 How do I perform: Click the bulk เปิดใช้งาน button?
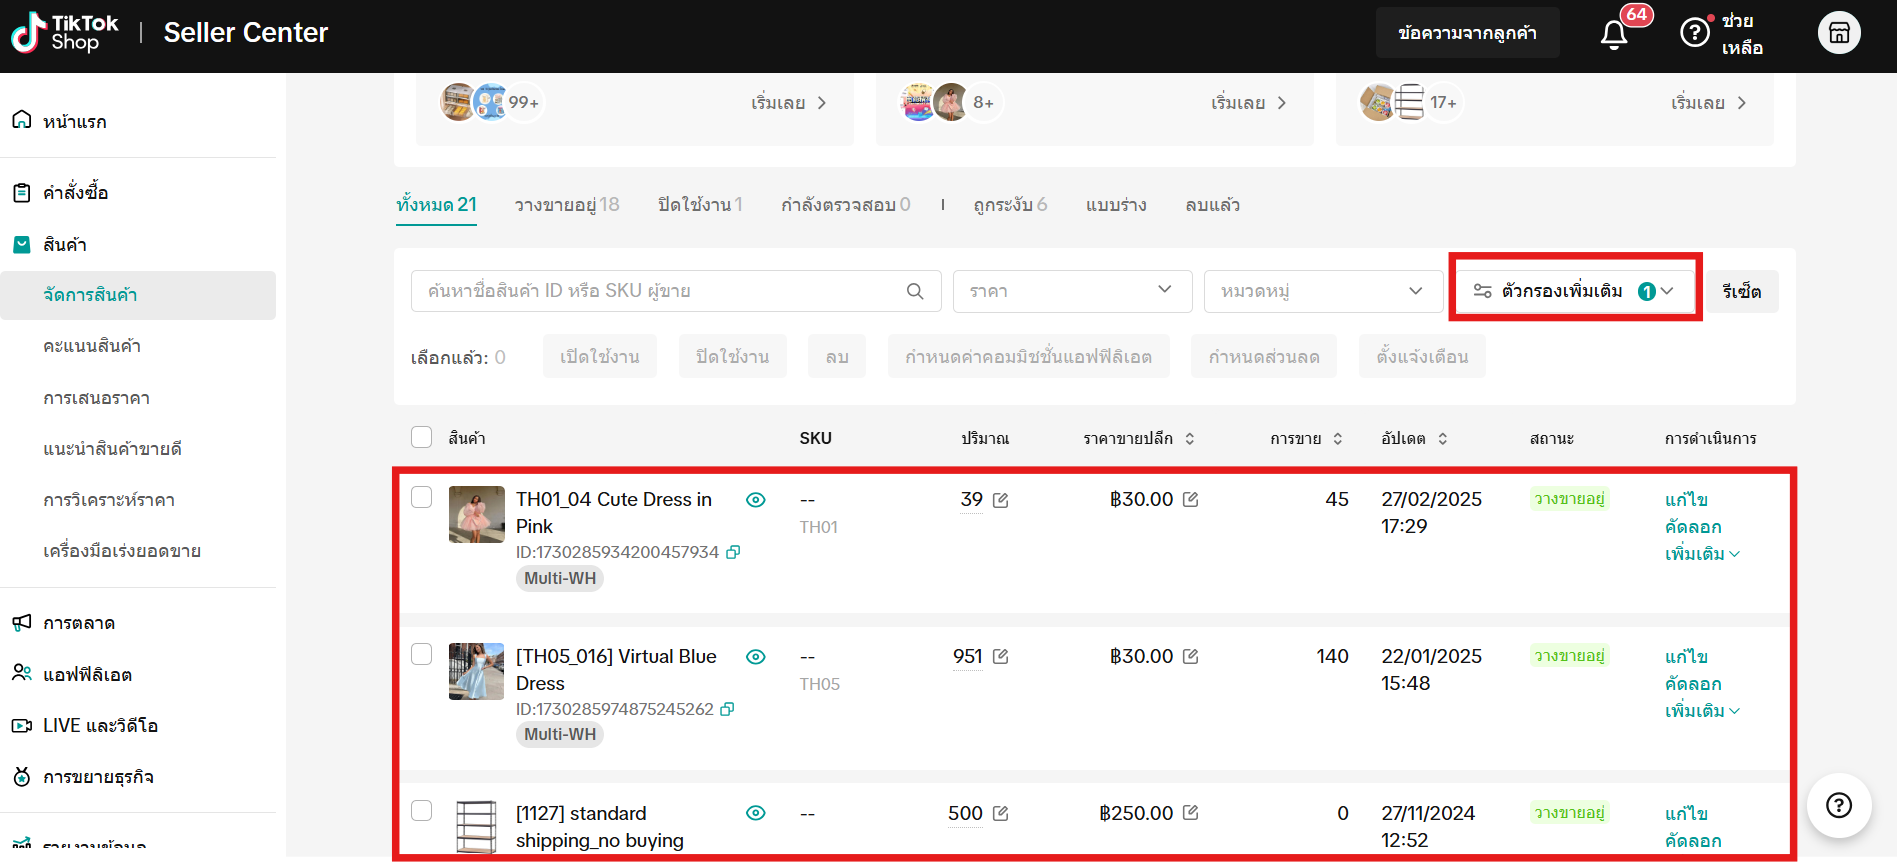click(600, 357)
